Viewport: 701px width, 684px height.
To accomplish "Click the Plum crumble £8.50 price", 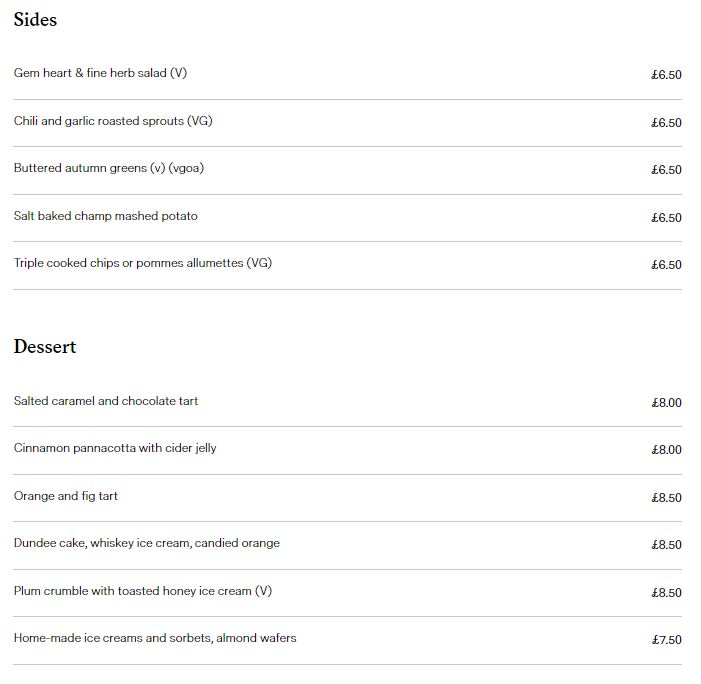I will click(666, 593).
